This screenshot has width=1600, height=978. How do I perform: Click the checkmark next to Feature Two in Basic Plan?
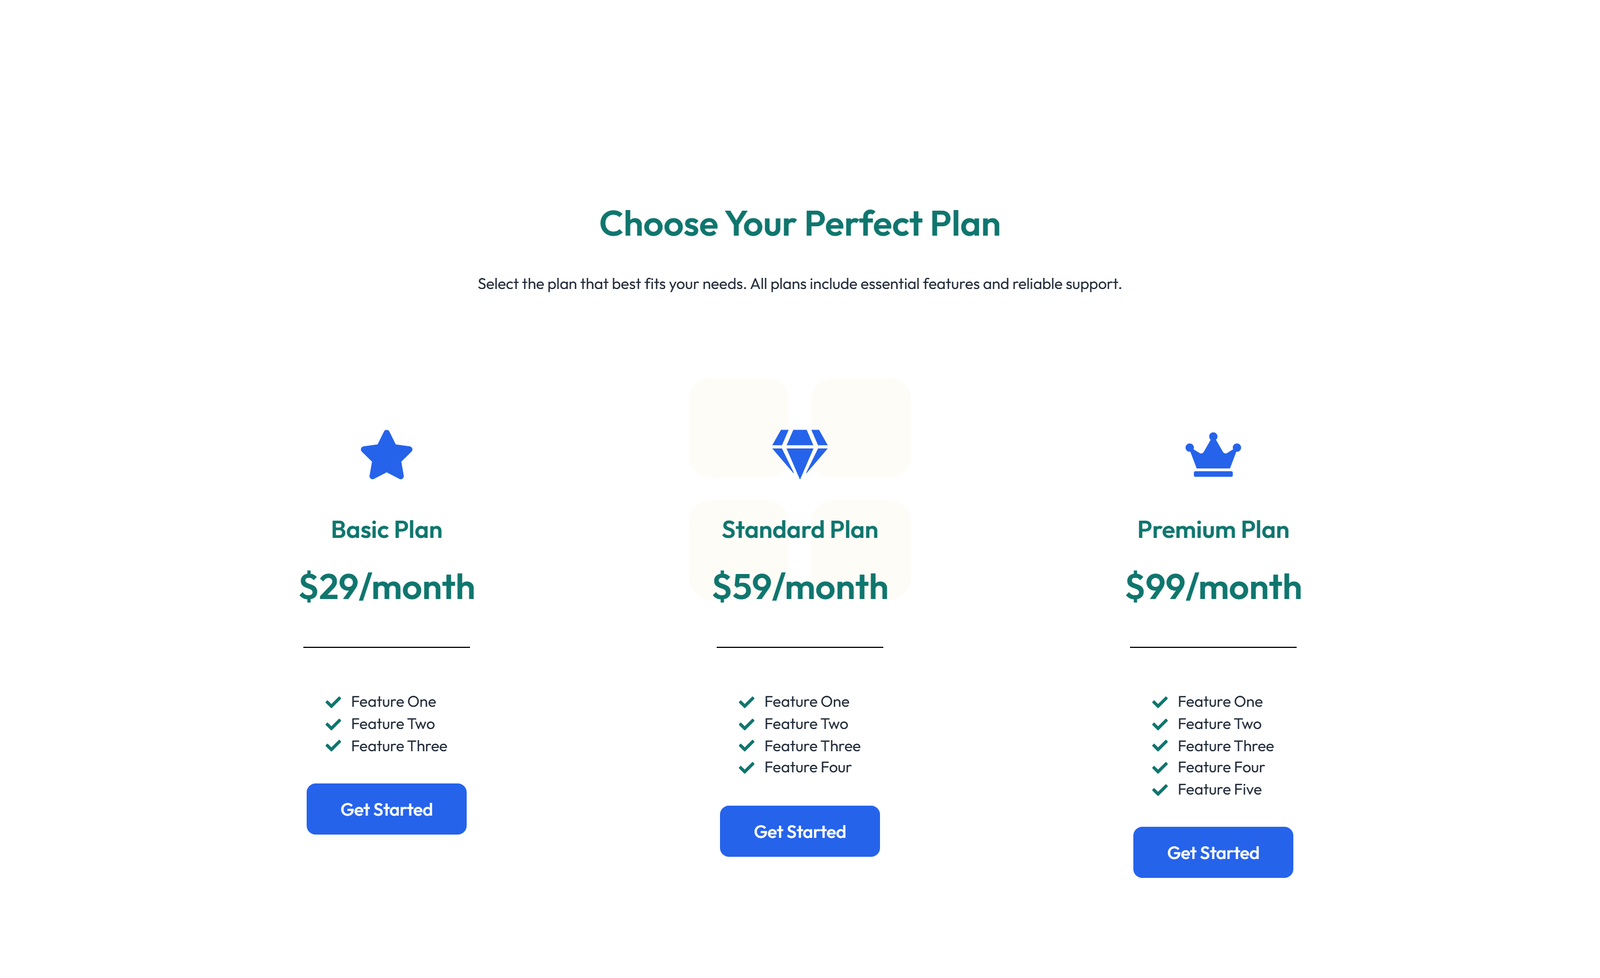tap(334, 723)
